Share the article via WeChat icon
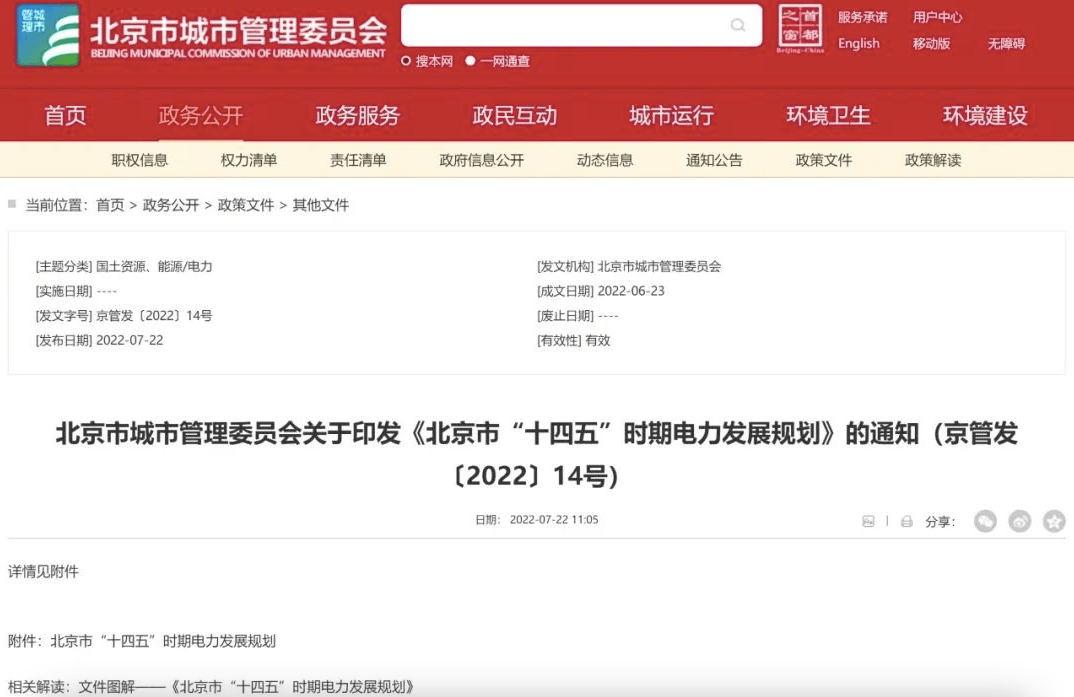Screen dimensions: 1074x697 pos(985,521)
